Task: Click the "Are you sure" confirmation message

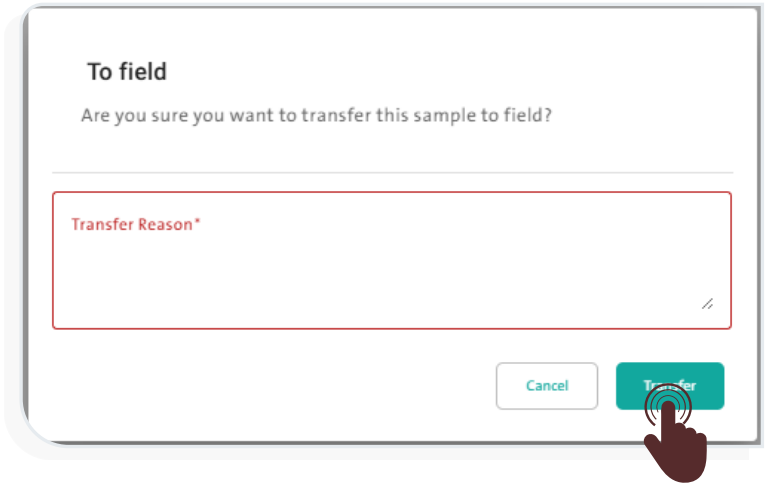Action: click(317, 115)
